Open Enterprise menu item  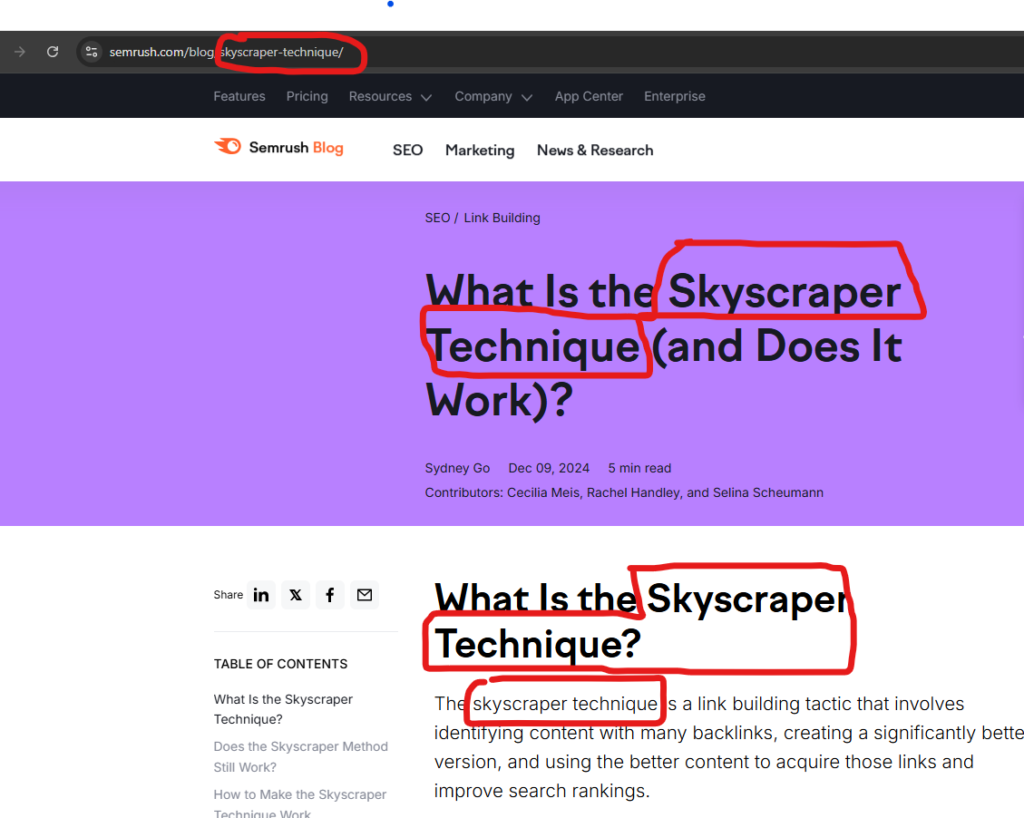675,96
